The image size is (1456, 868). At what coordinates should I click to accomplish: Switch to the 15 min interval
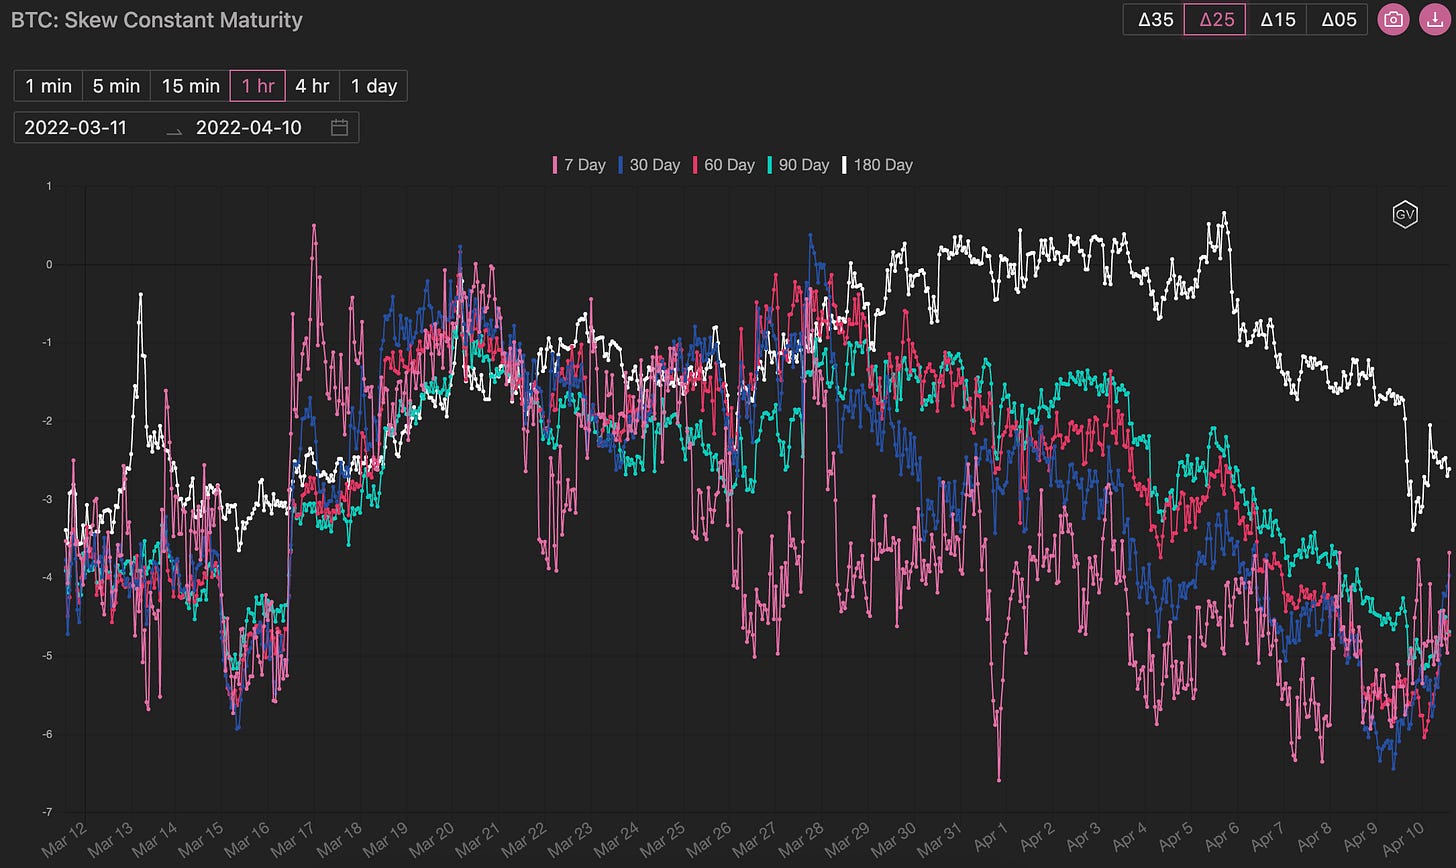(190, 86)
